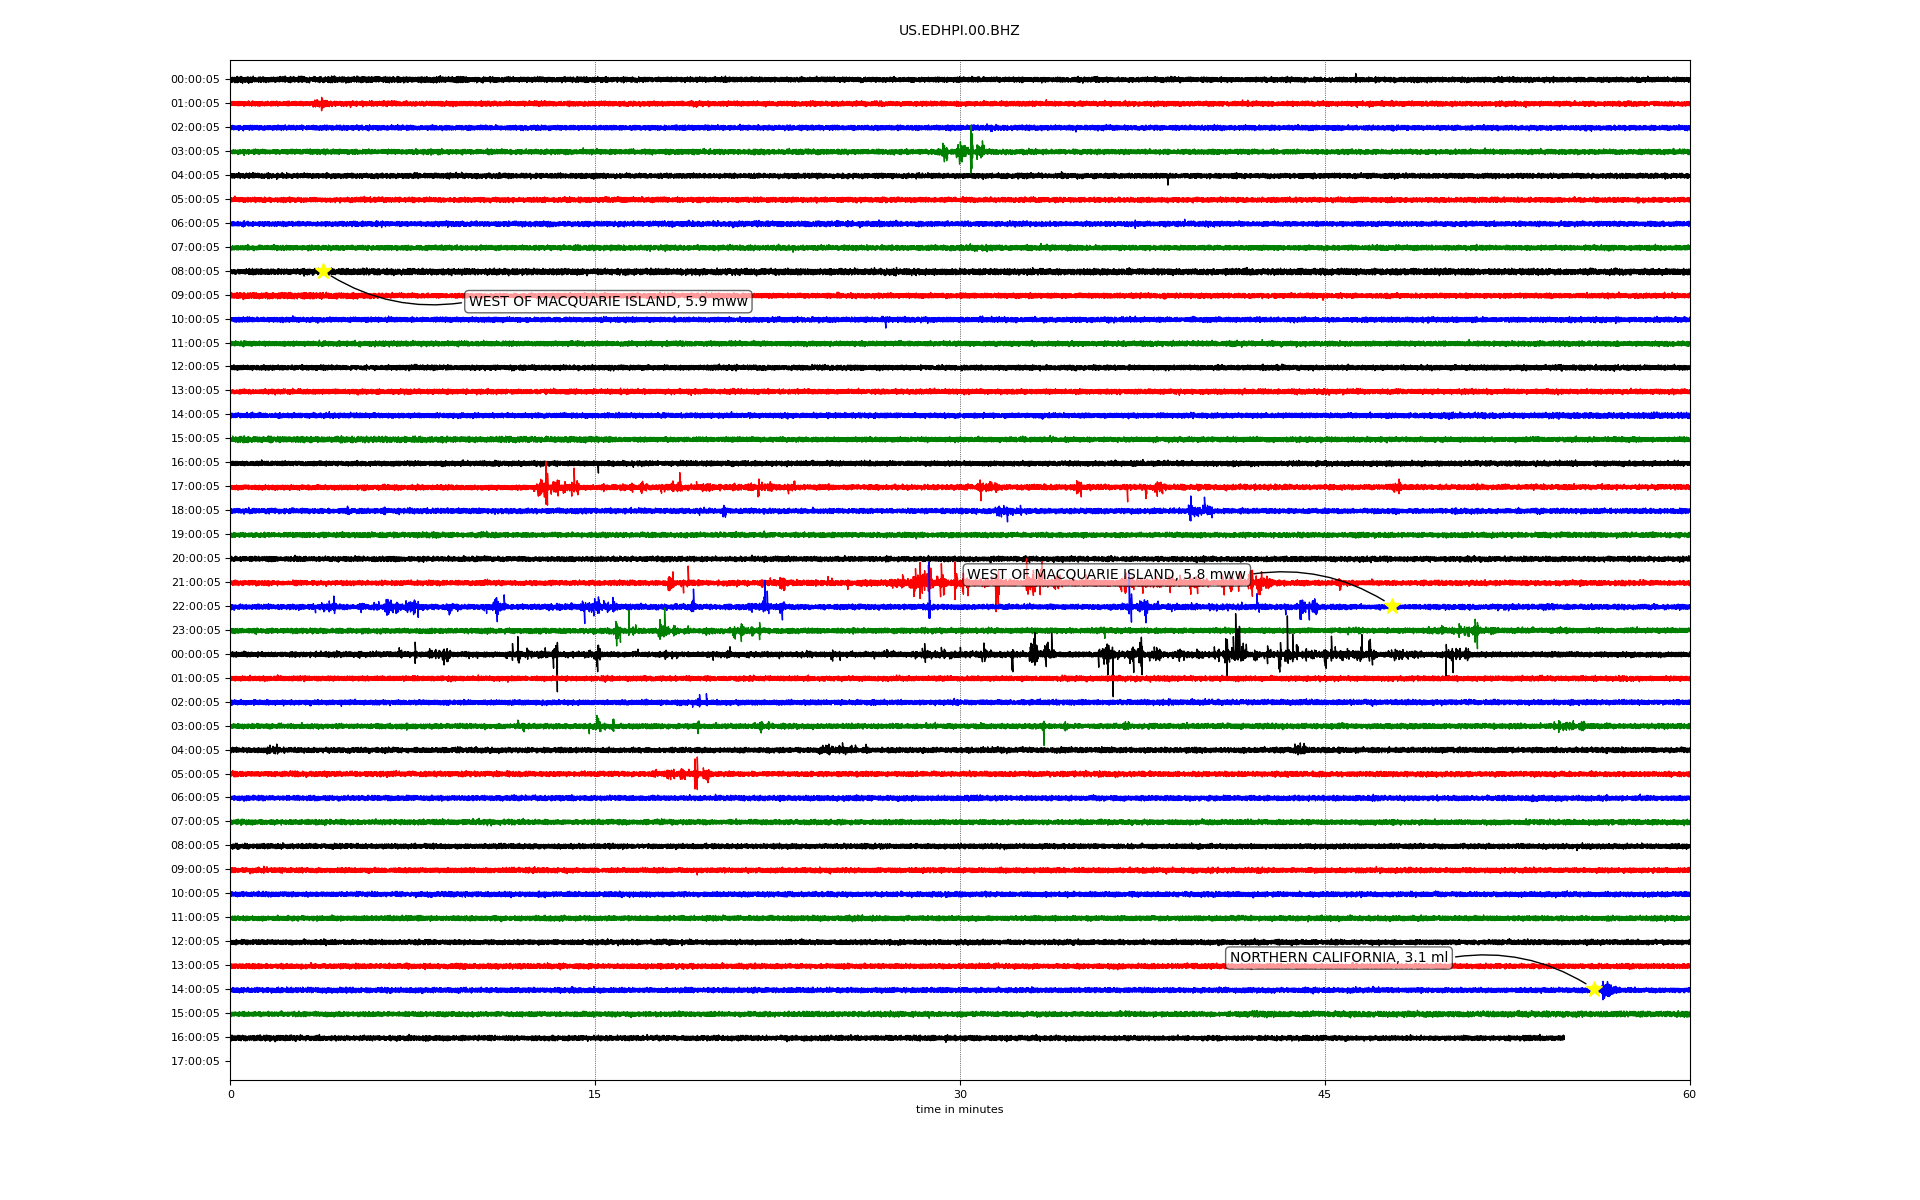The width and height of the screenshot is (1920, 1200).
Task: Click the US.EDHPI.00.BHZ plot title
Action: coord(959,31)
